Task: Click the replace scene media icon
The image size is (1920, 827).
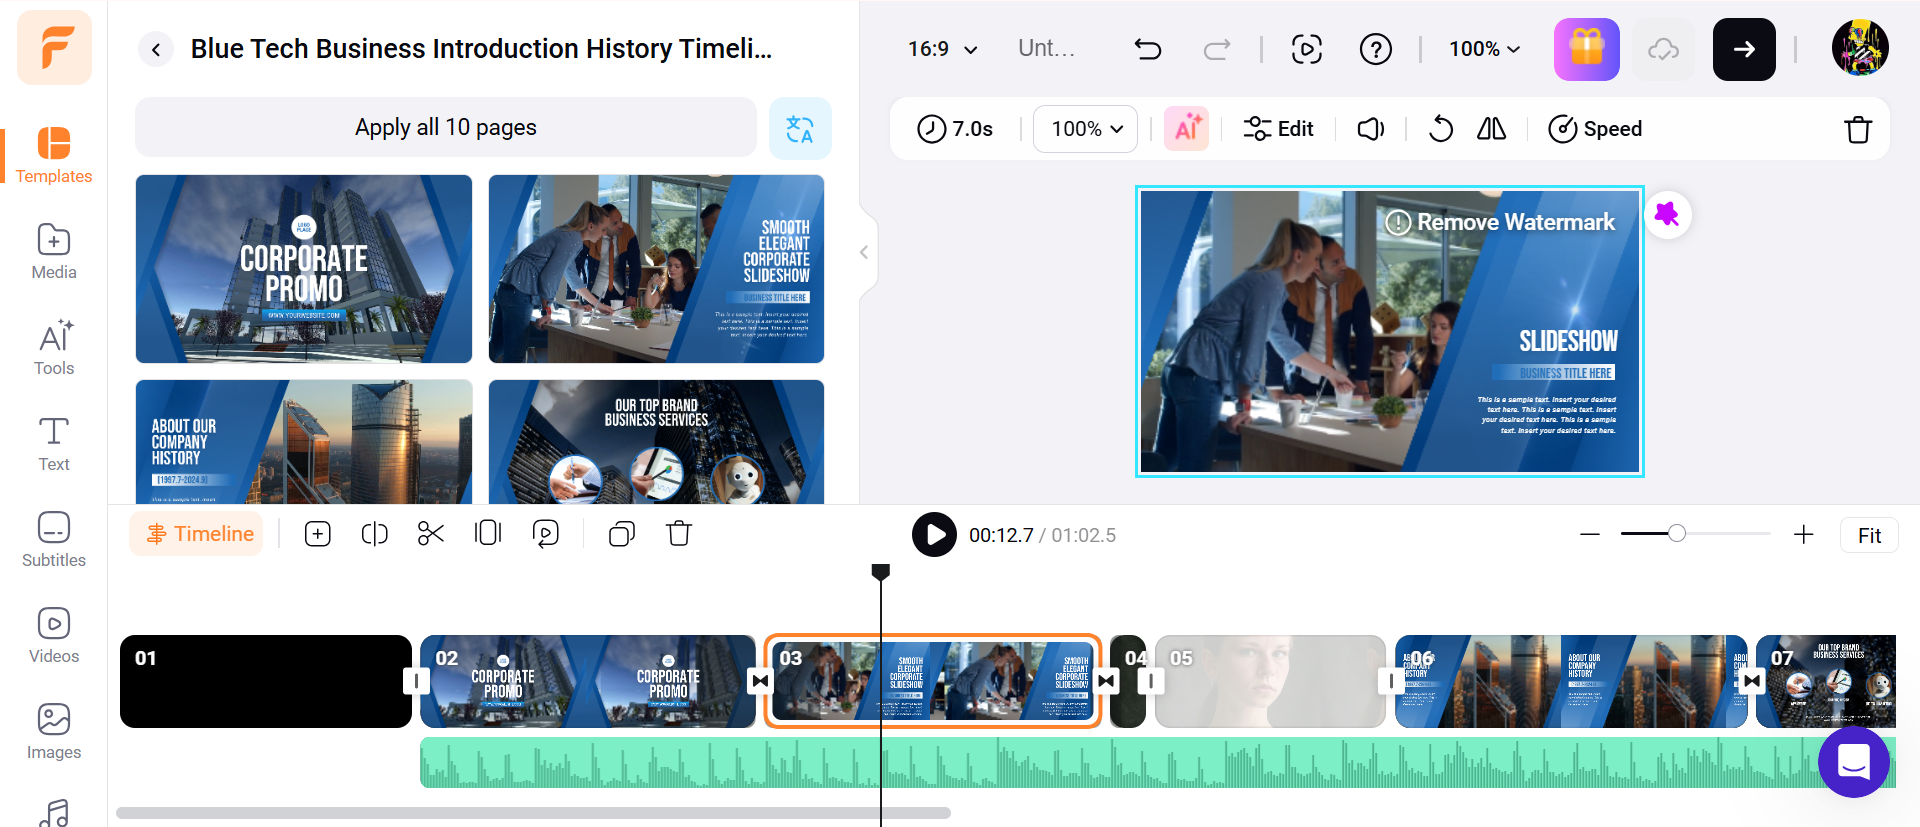Action: click(x=546, y=534)
